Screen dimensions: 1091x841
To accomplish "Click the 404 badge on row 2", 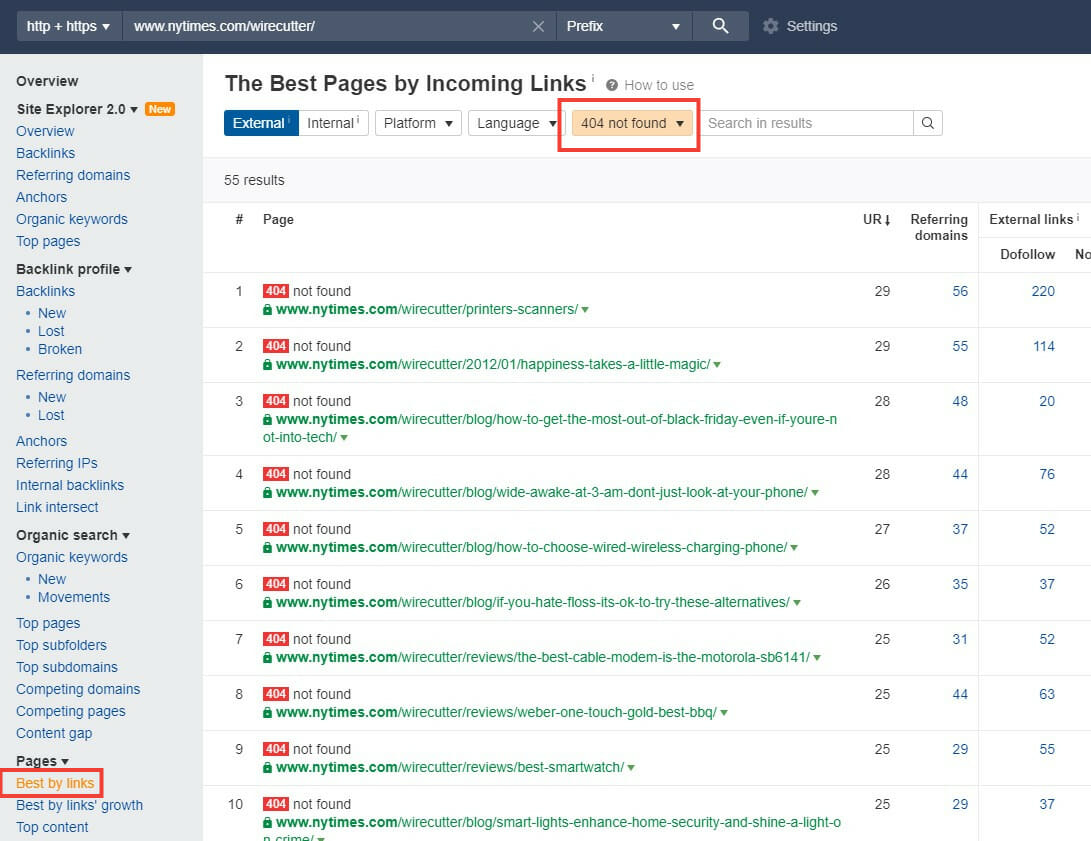I will coord(275,346).
